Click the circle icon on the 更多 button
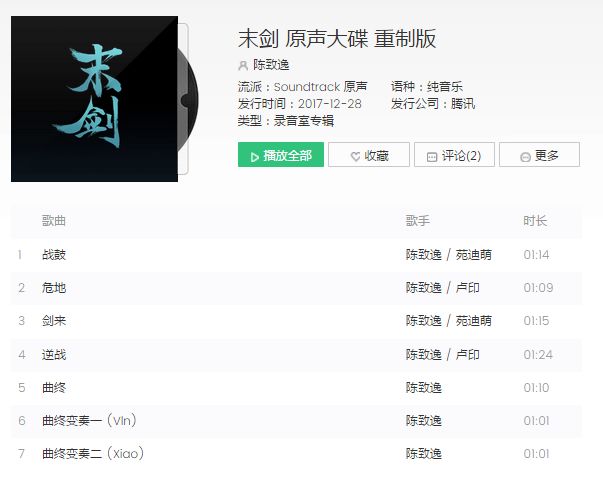This screenshot has width=603, height=499. pos(525,156)
